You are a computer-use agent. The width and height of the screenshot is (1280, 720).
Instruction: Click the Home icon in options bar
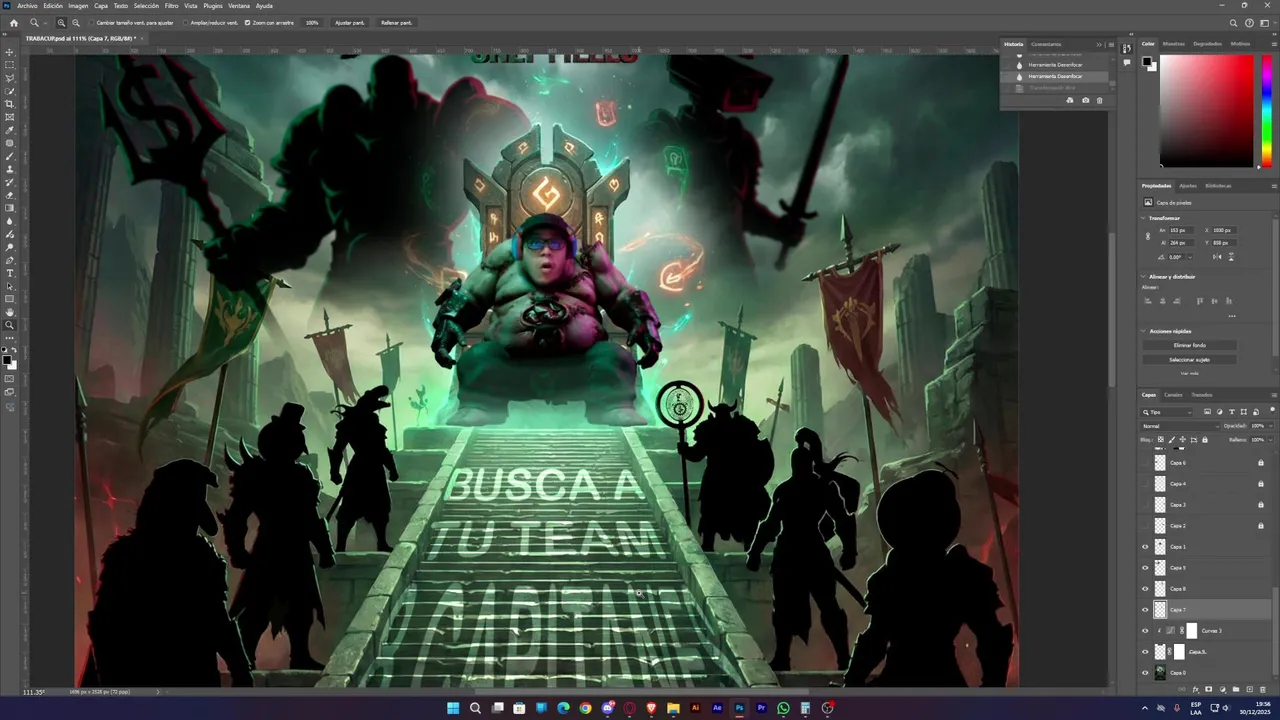pyautogui.click(x=13, y=22)
